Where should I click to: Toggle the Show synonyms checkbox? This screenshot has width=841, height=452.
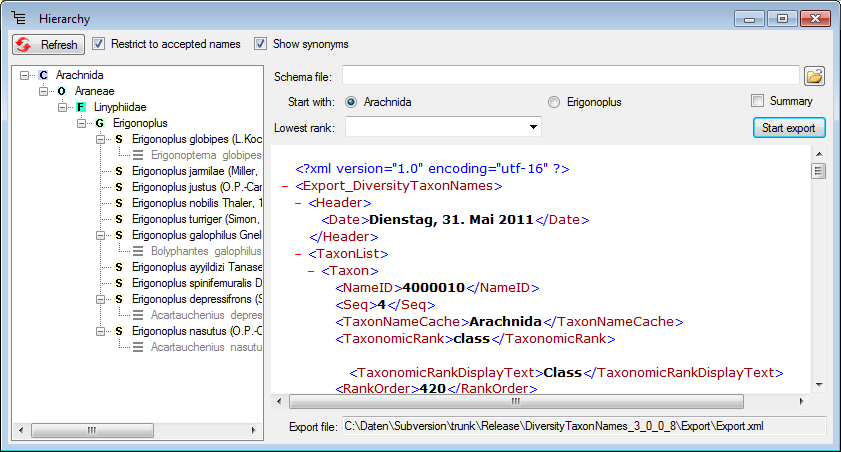click(x=261, y=44)
